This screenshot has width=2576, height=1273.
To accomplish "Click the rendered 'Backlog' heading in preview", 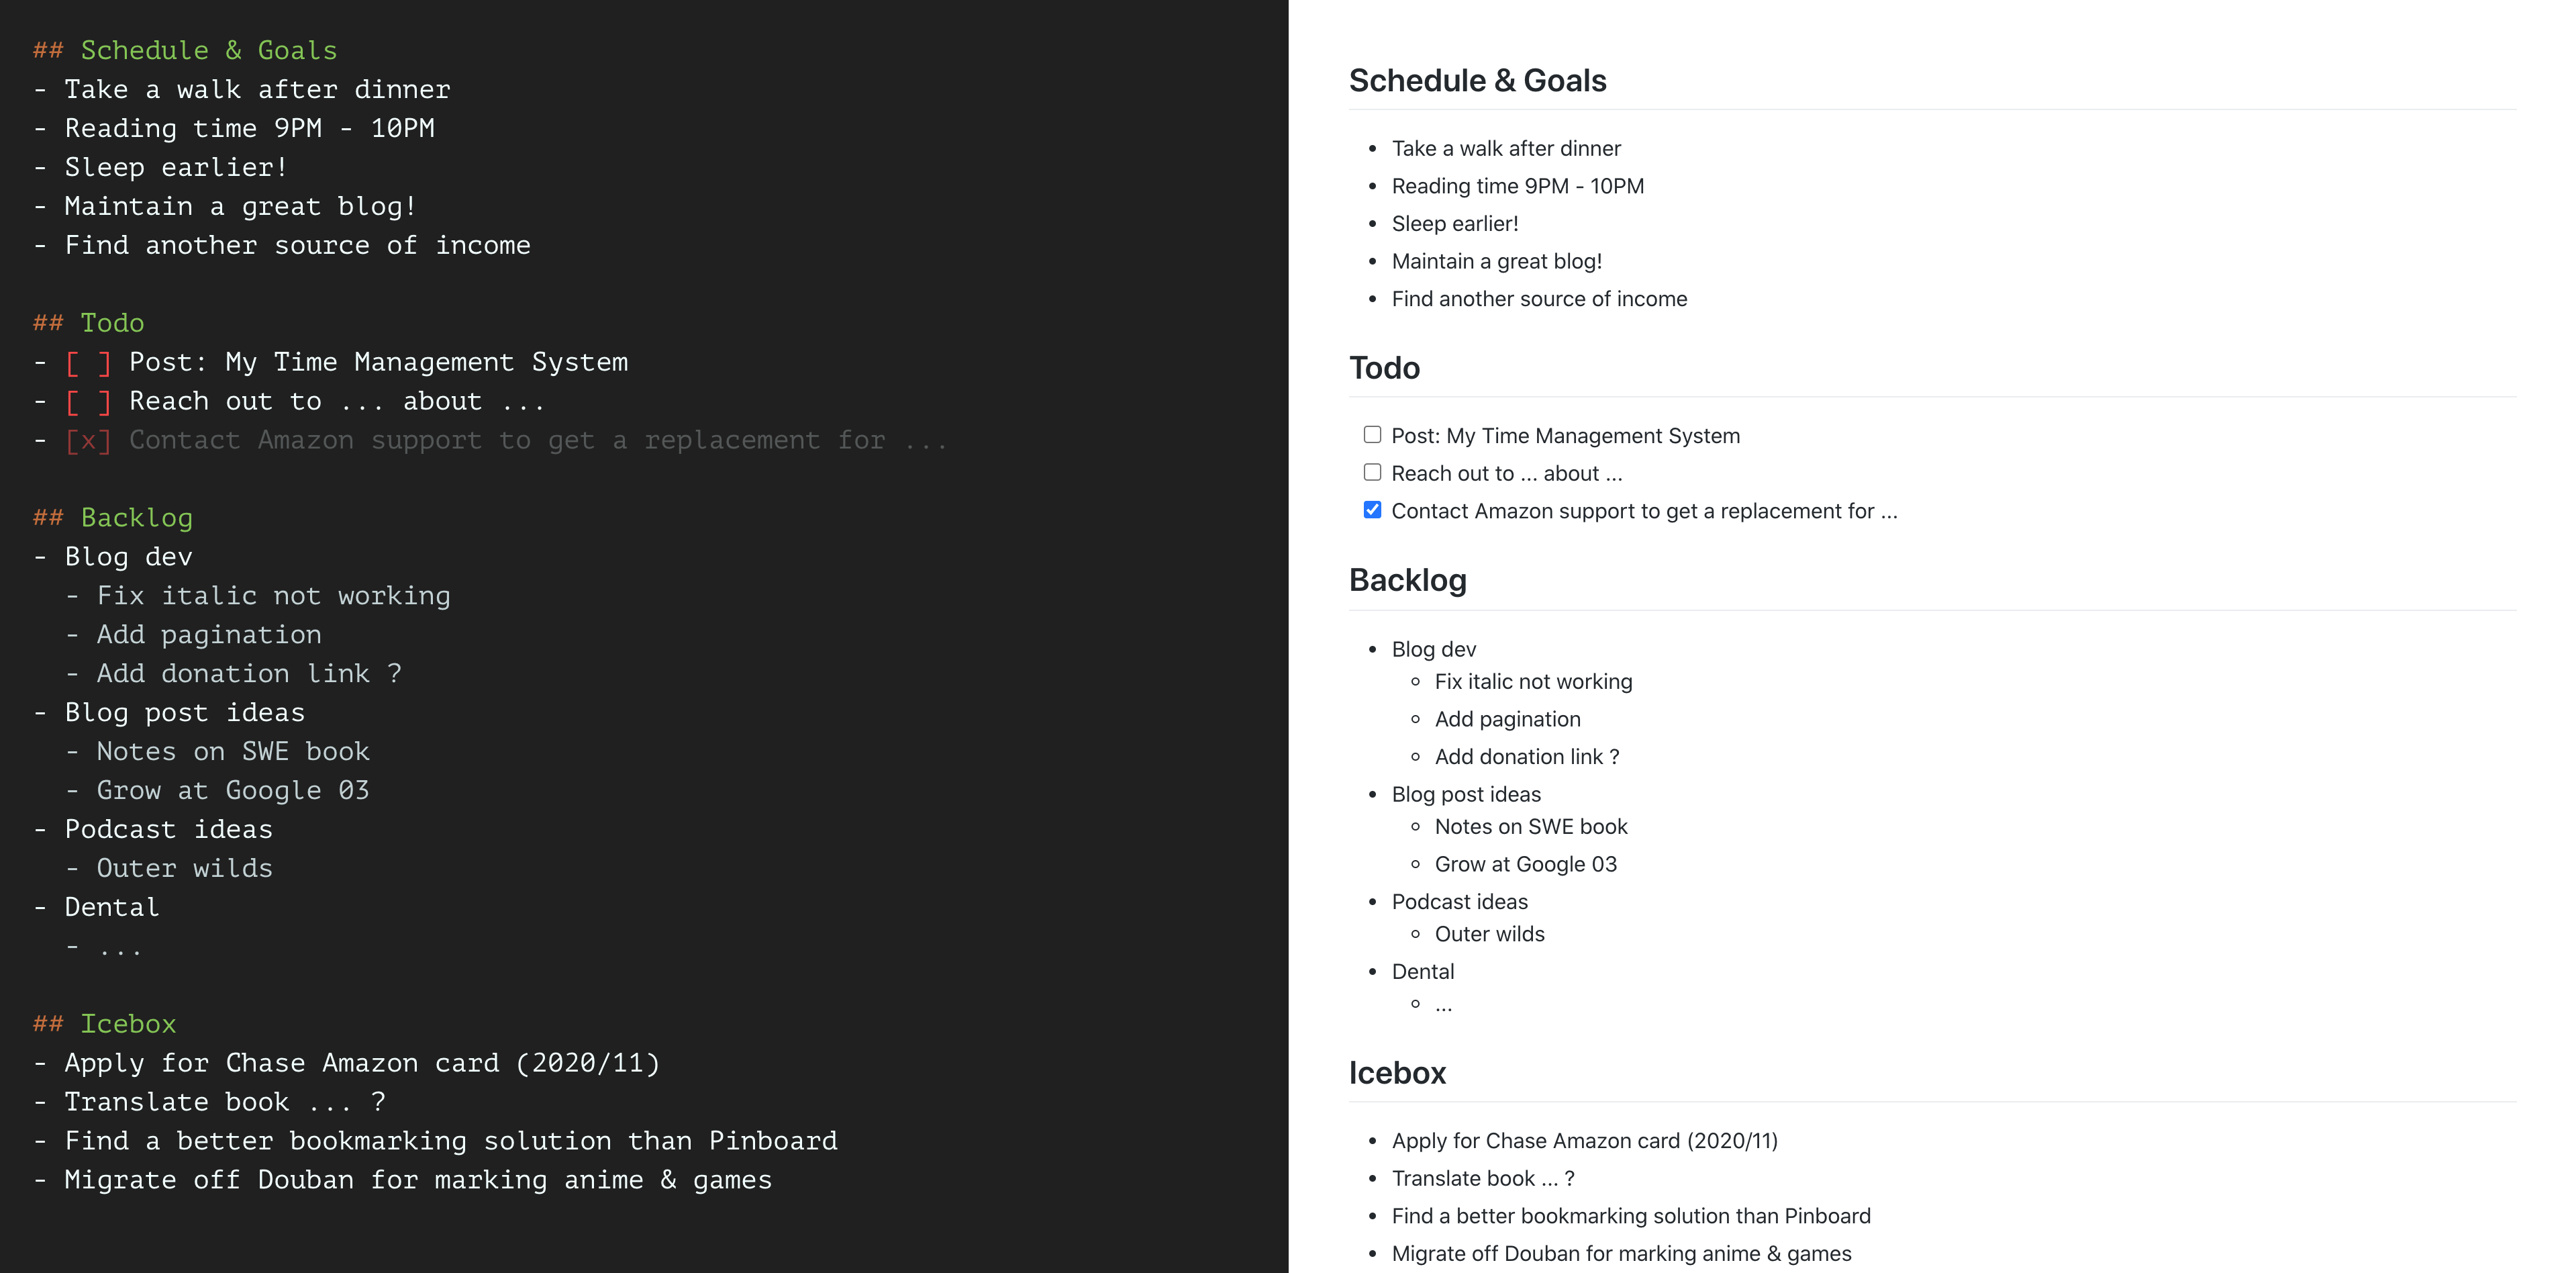I will pos(1407,580).
